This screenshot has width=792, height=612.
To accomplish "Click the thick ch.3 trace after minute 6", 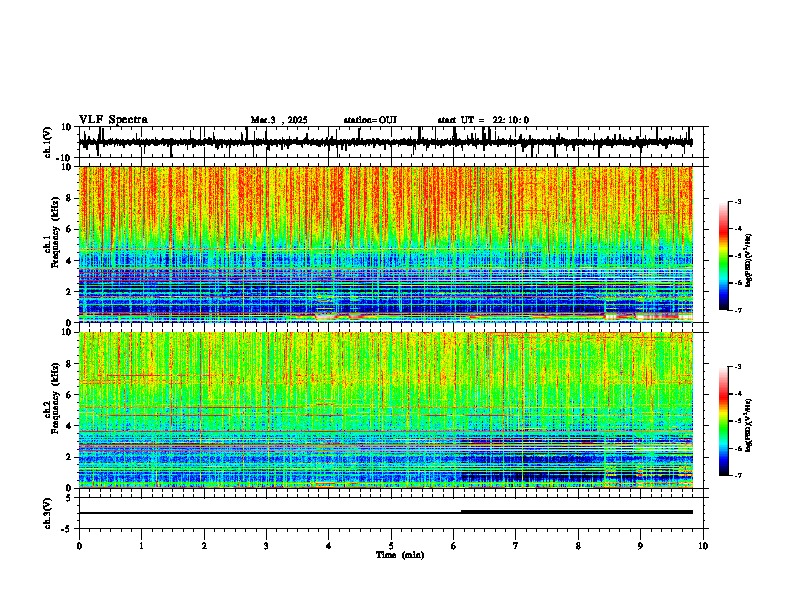I will click(x=576, y=512).
